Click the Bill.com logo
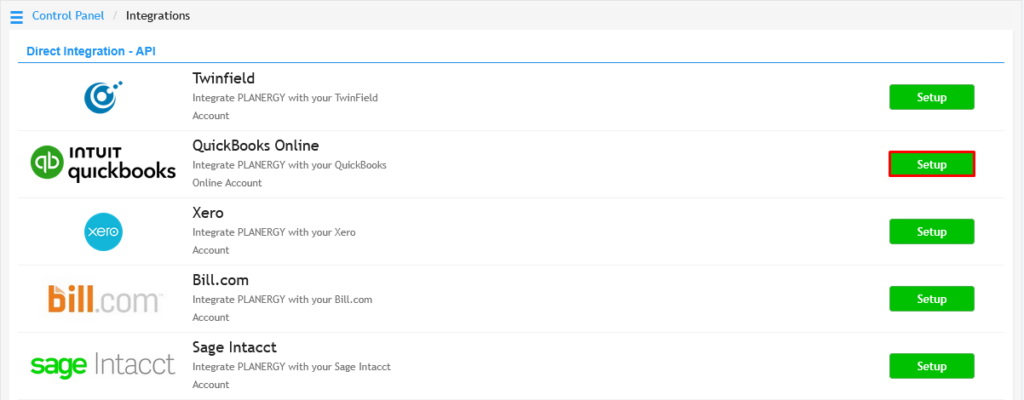This screenshot has width=1024, height=400. tap(103, 299)
